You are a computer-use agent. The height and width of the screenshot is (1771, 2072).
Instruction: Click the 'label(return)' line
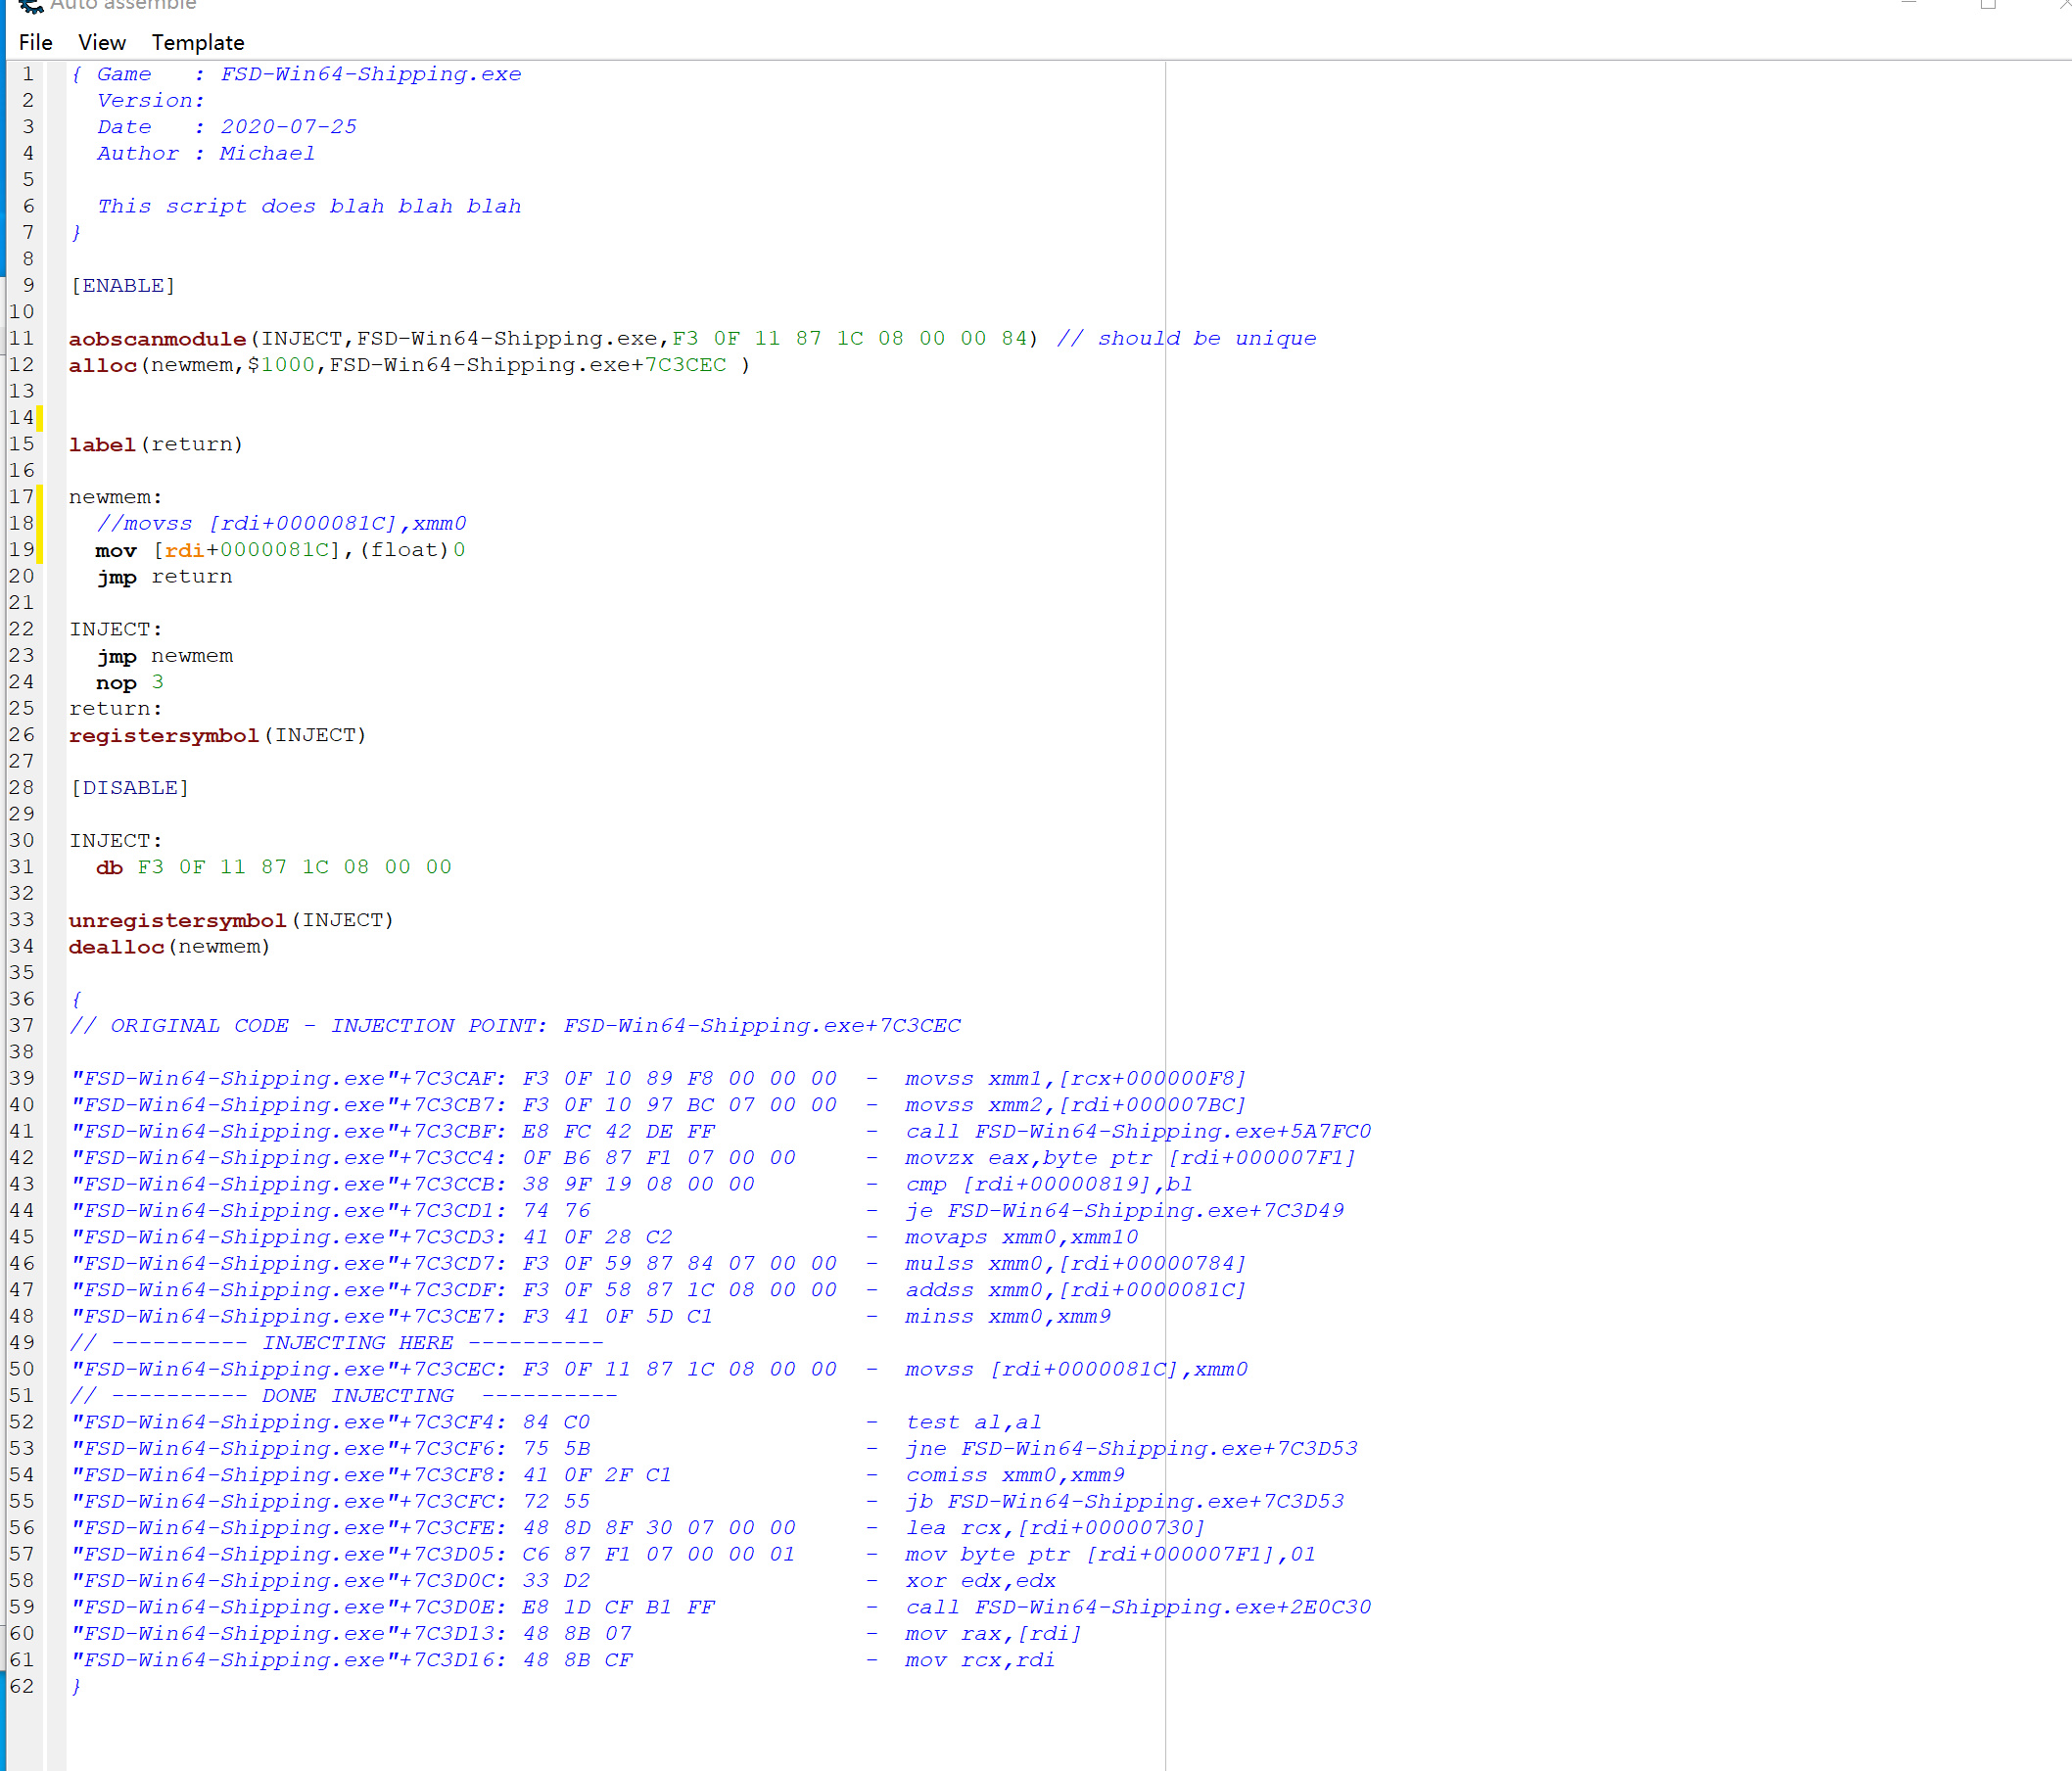(x=156, y=444)
